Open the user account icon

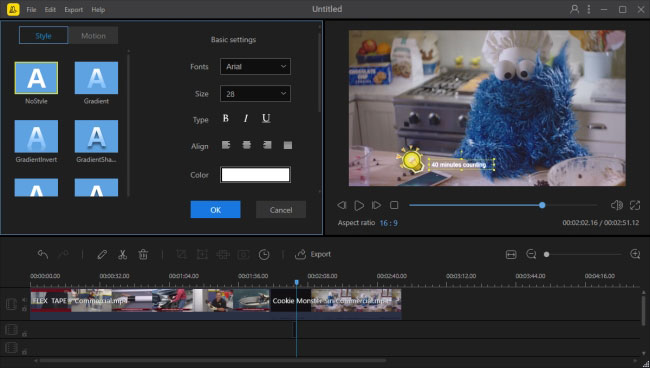(x=574, y=9)
